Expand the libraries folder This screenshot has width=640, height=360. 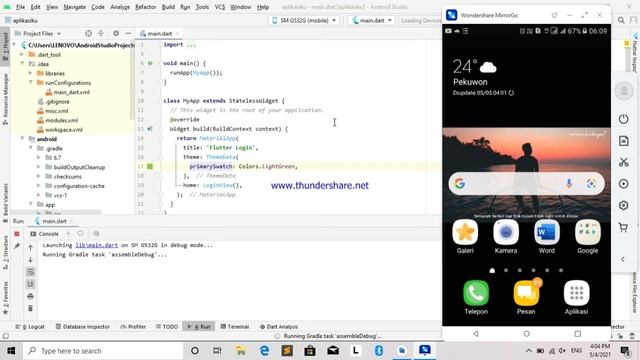coord(31,73)
